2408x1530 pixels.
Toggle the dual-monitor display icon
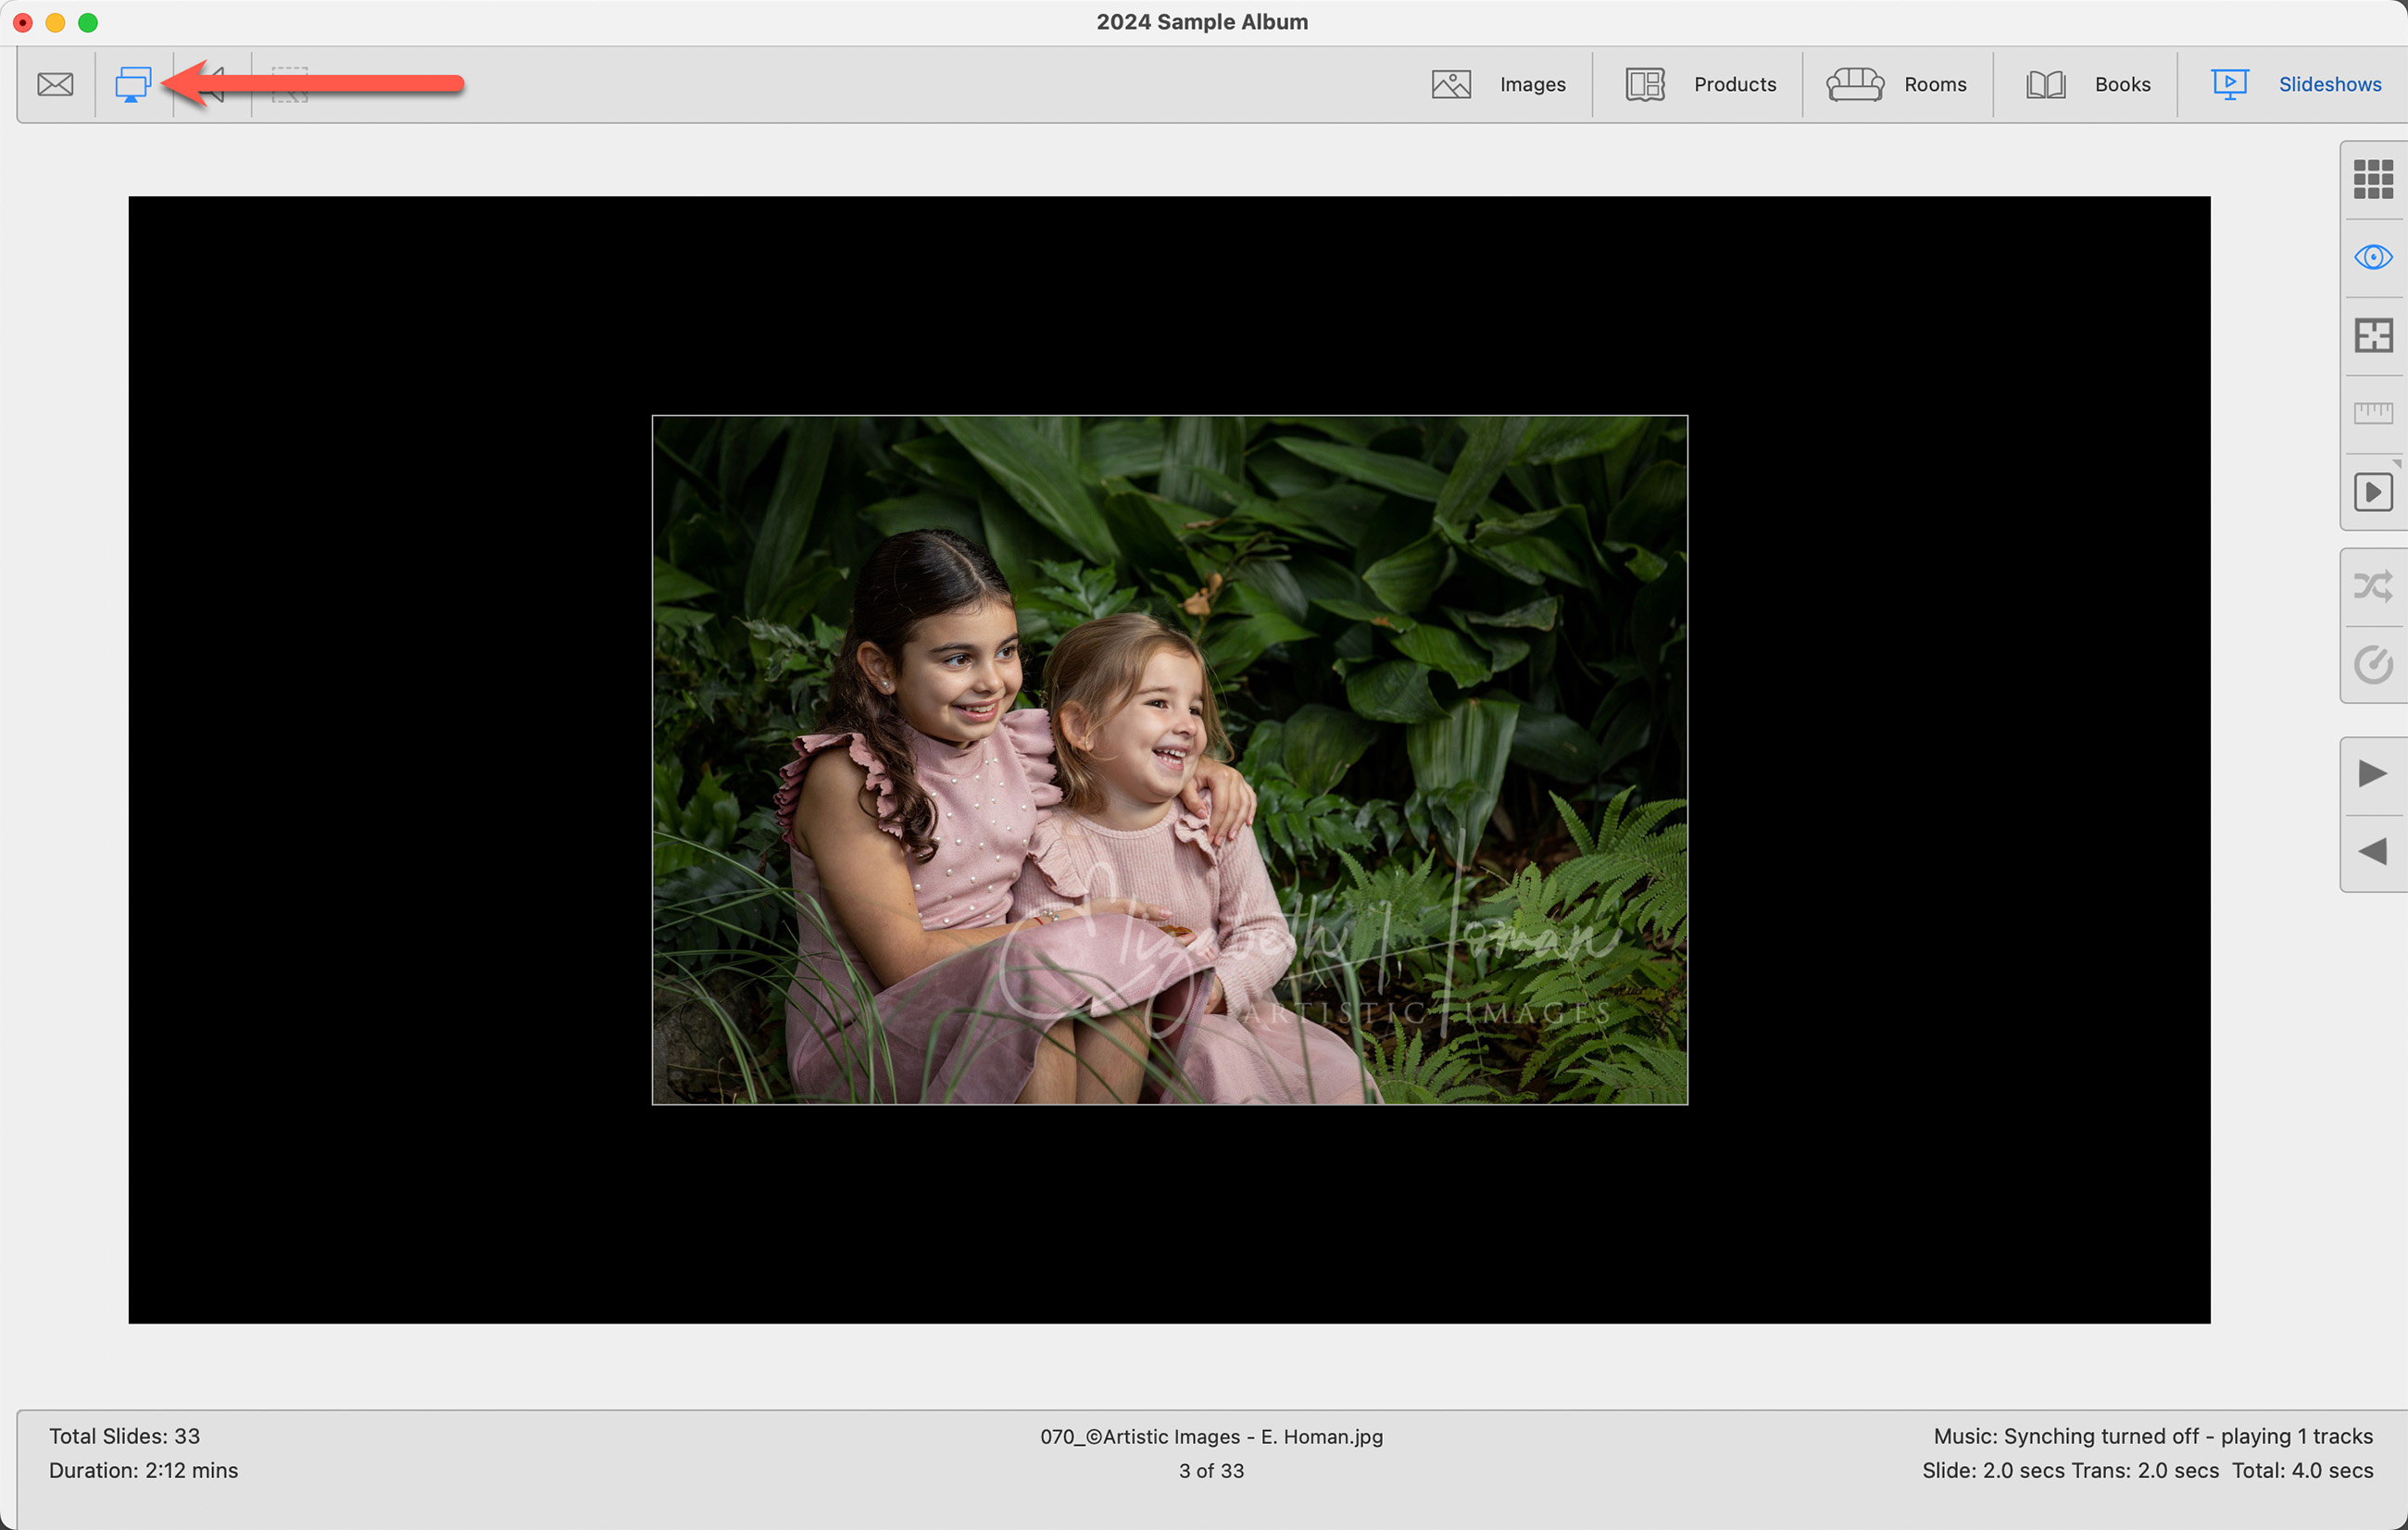(x=132, y=85)
